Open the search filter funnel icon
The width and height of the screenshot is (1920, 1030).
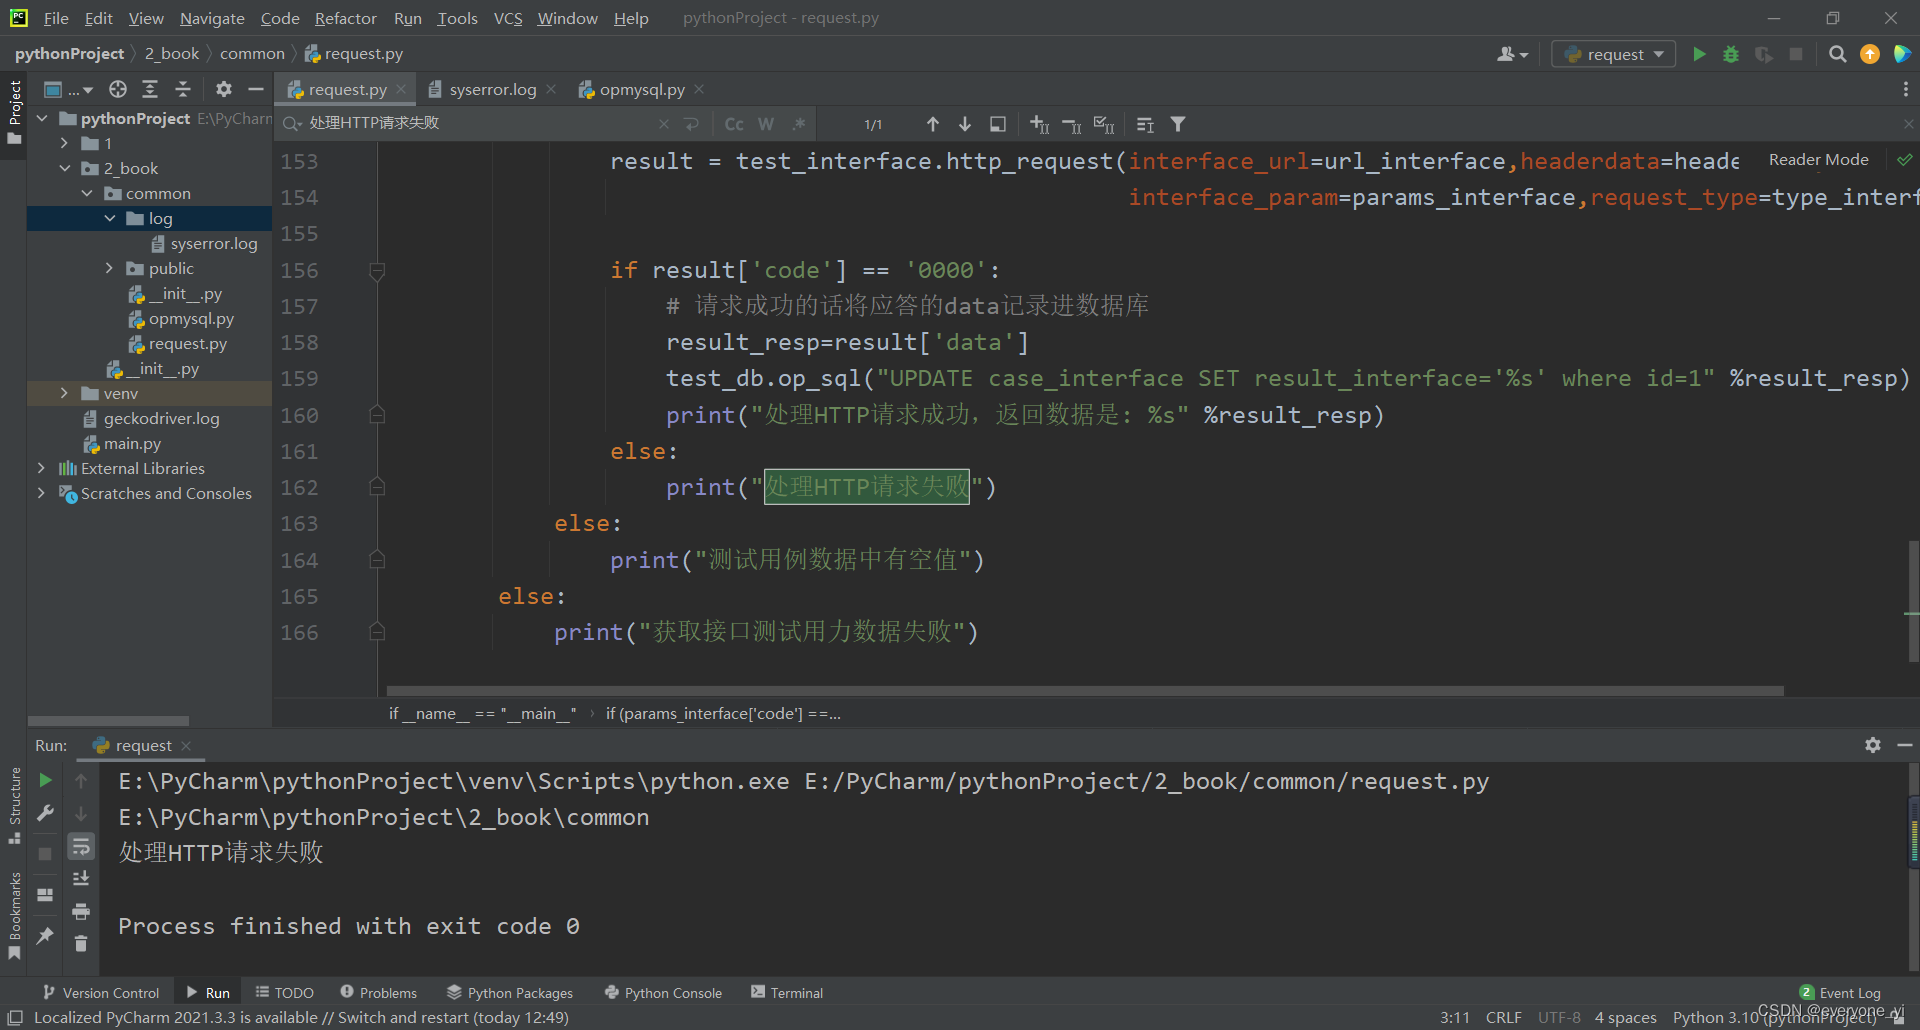coord(1178,124)
